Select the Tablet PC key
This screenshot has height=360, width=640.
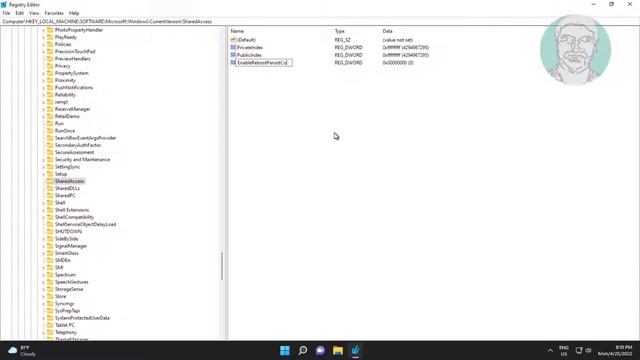pos(64,325)
